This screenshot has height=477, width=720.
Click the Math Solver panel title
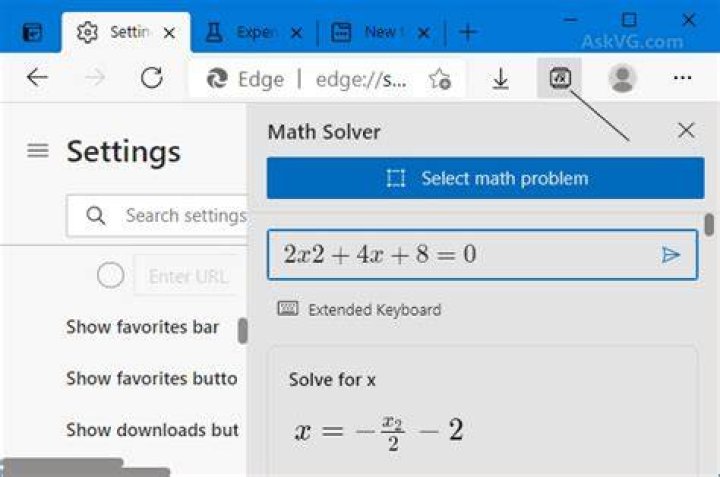324,132
